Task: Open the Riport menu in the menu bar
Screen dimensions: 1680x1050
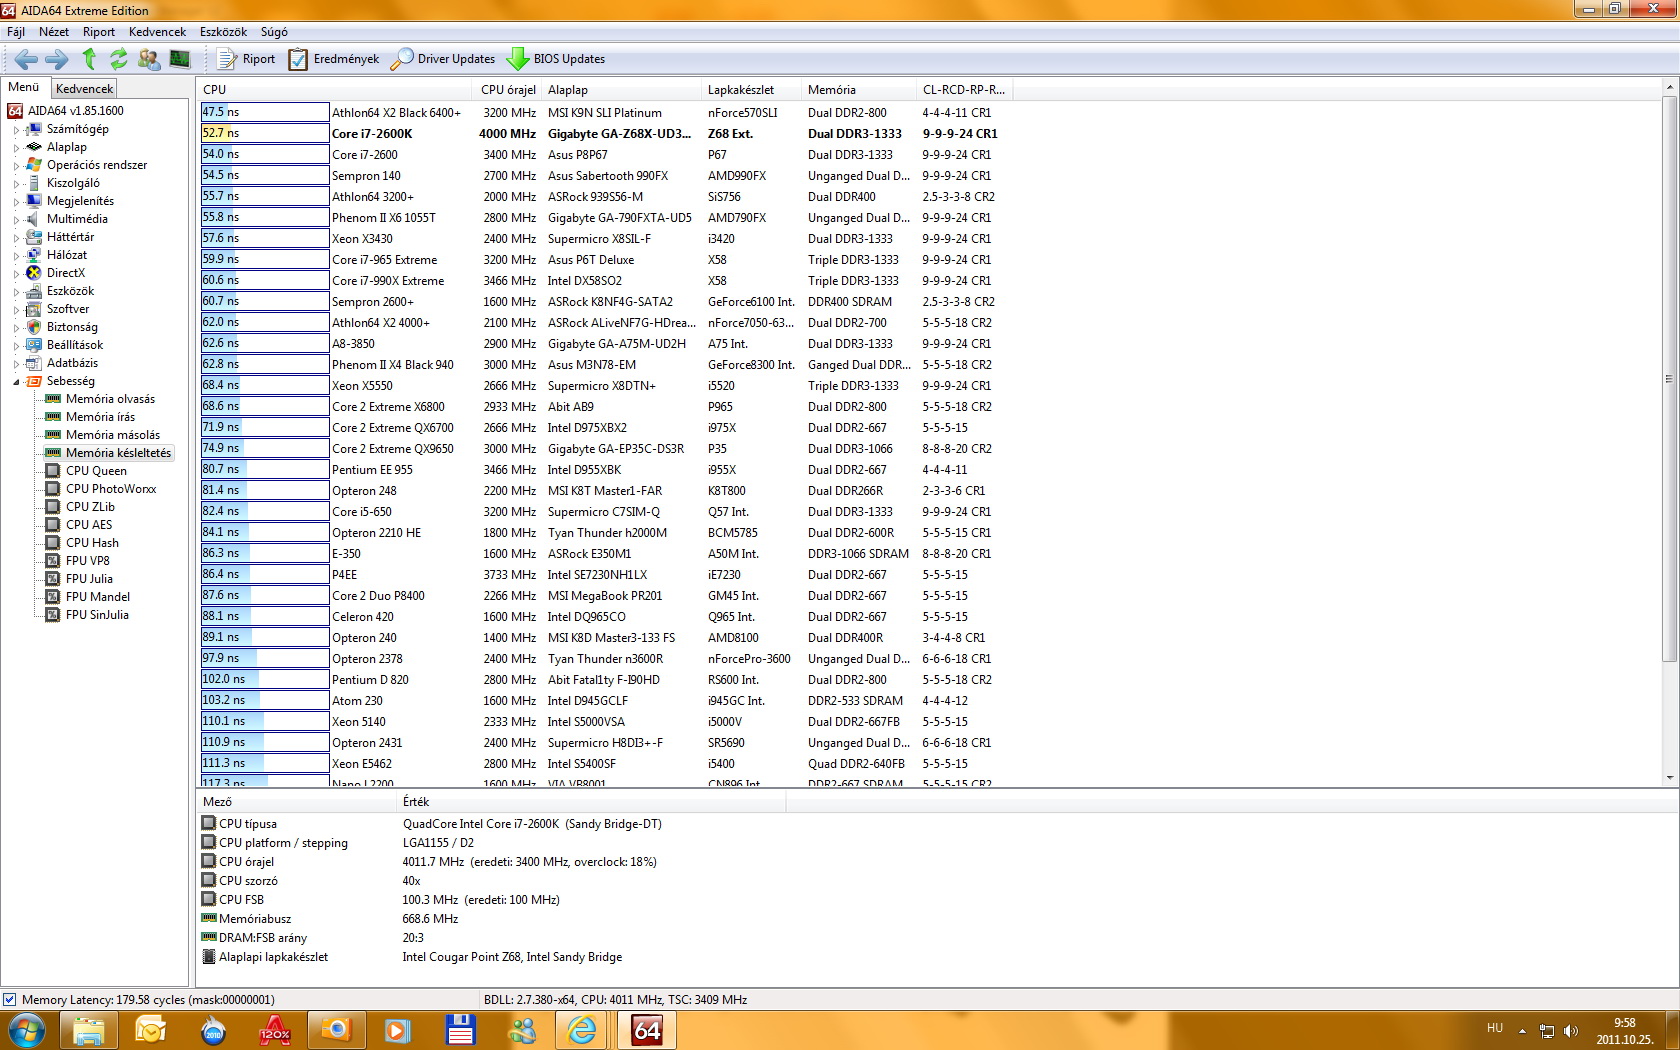Action: pyautogui.click(x=99, y=32)
